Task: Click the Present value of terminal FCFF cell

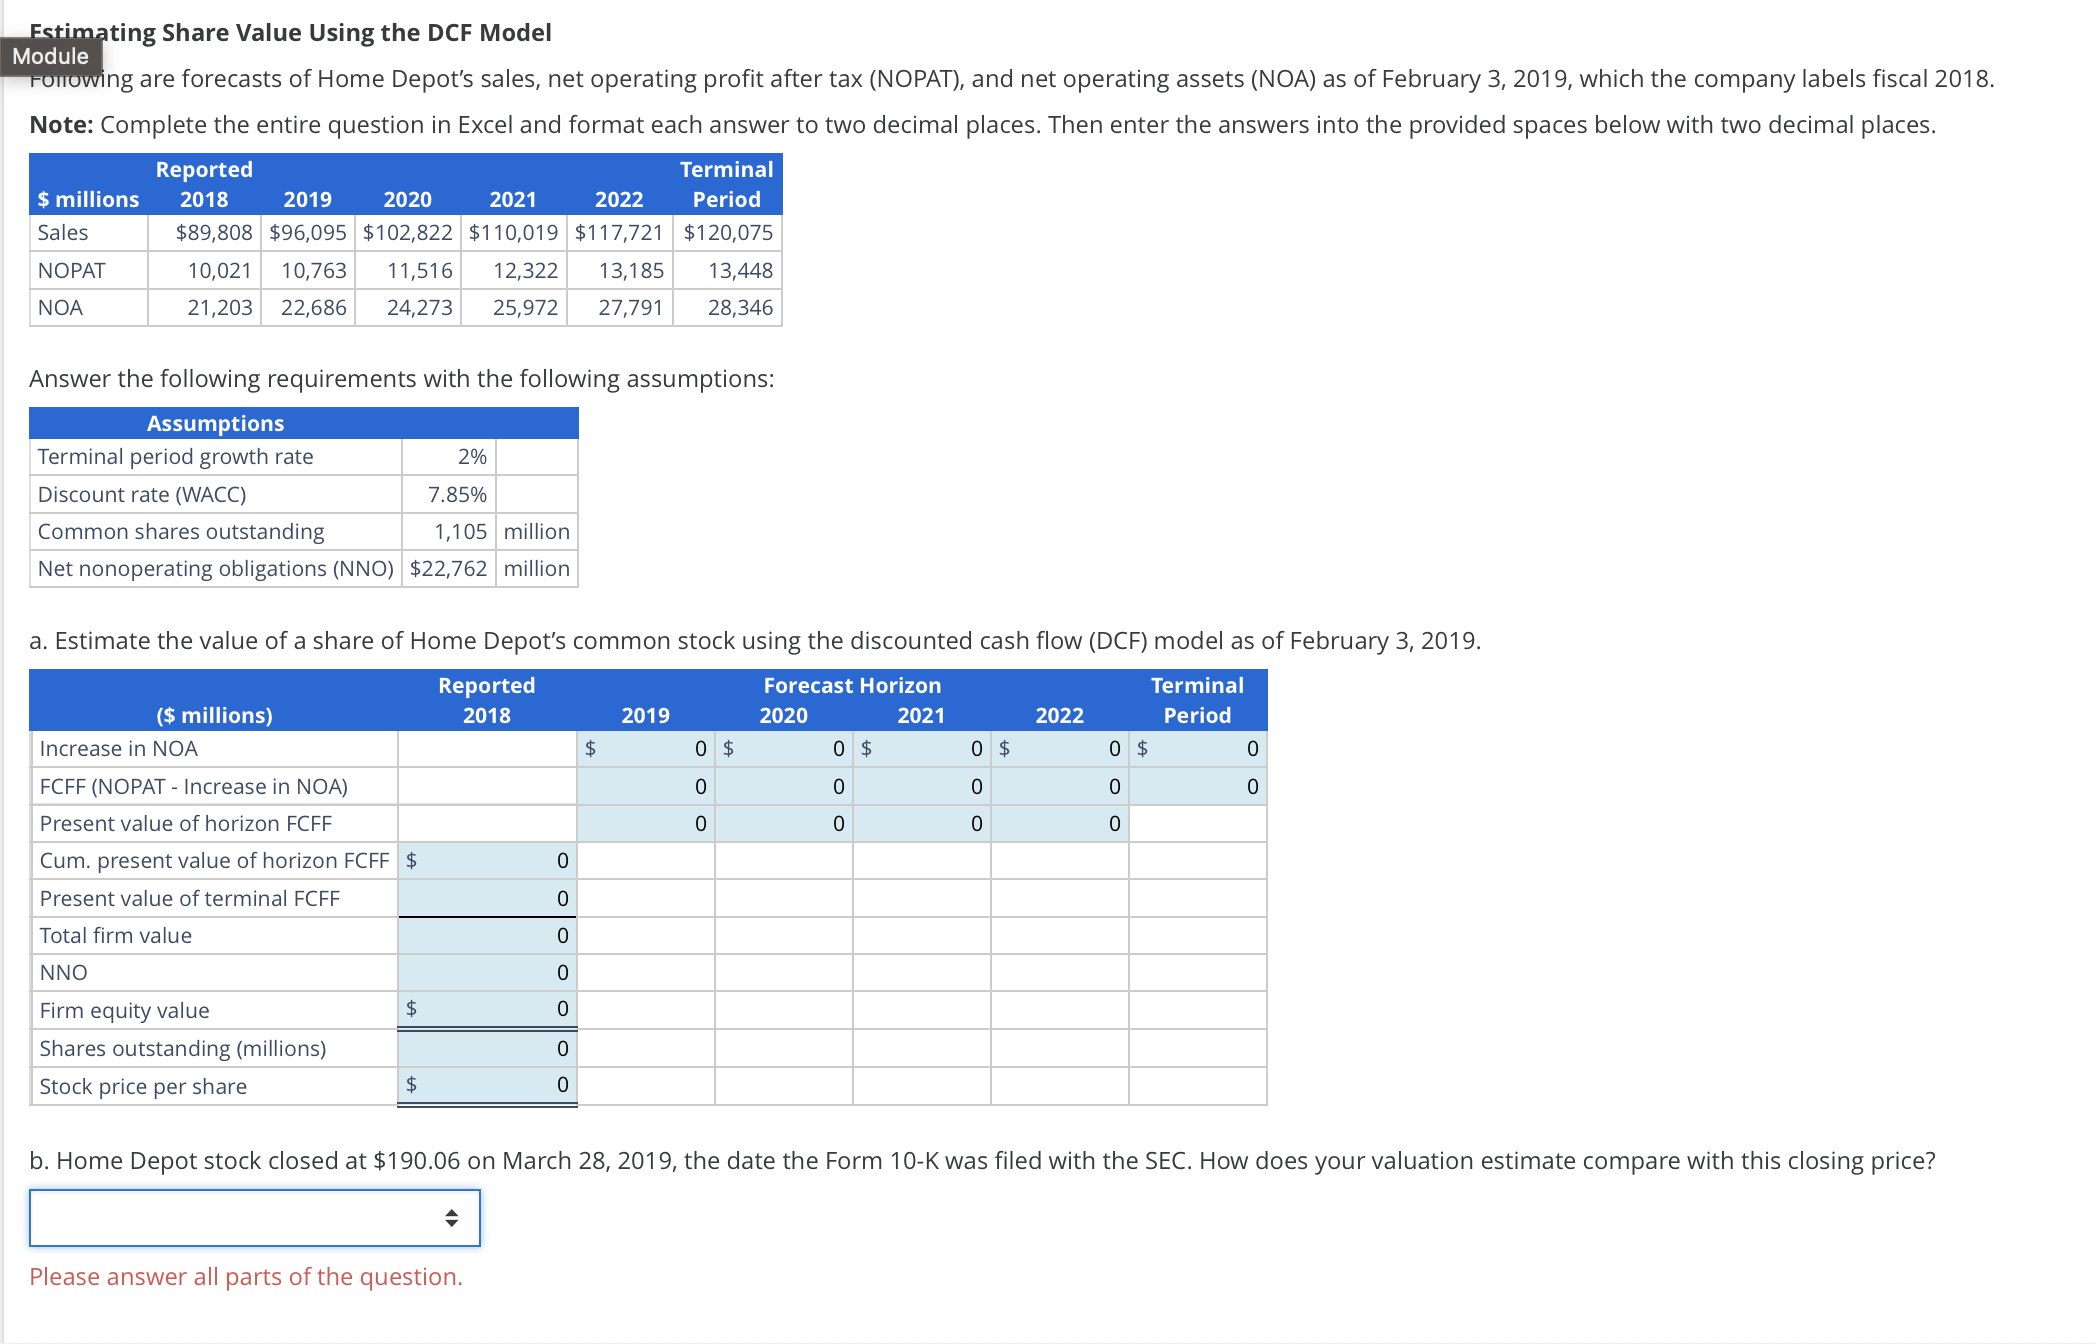Action: point(488,898)
